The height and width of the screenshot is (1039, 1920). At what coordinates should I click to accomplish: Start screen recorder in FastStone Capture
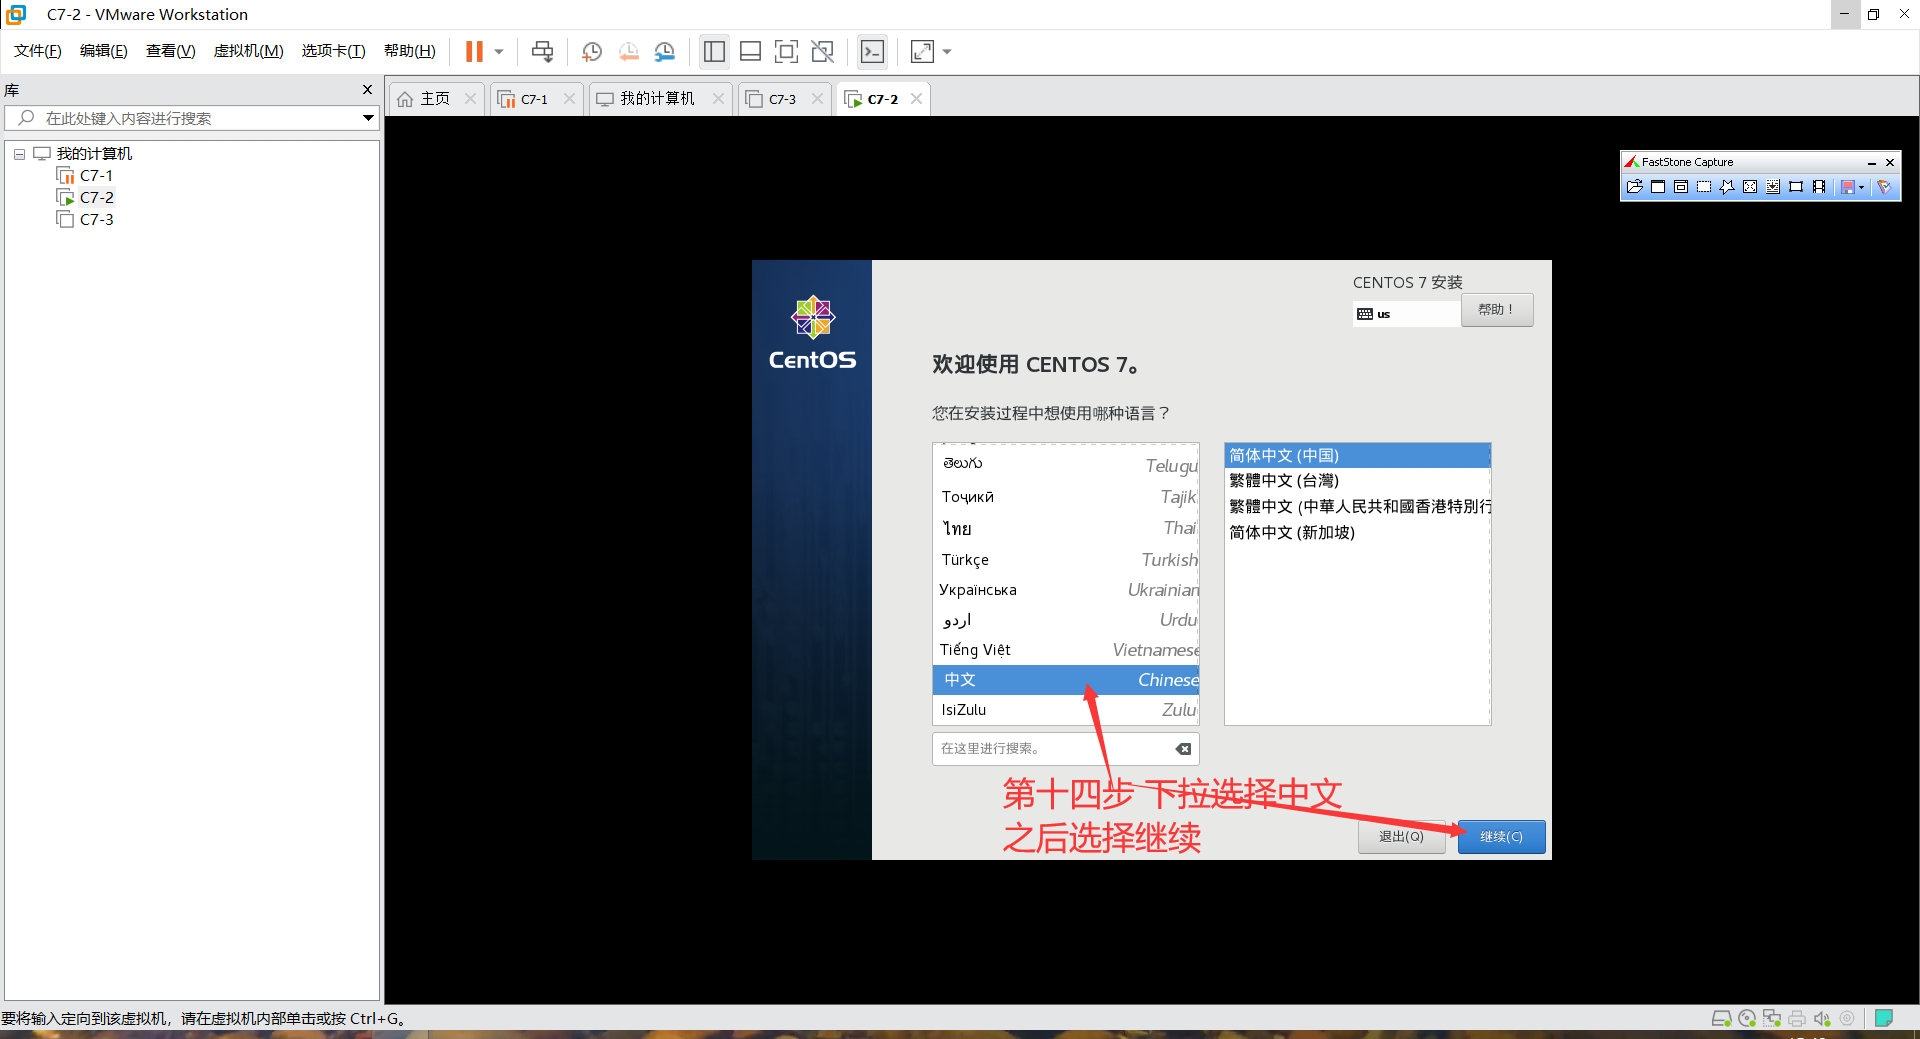[1819, 187]
